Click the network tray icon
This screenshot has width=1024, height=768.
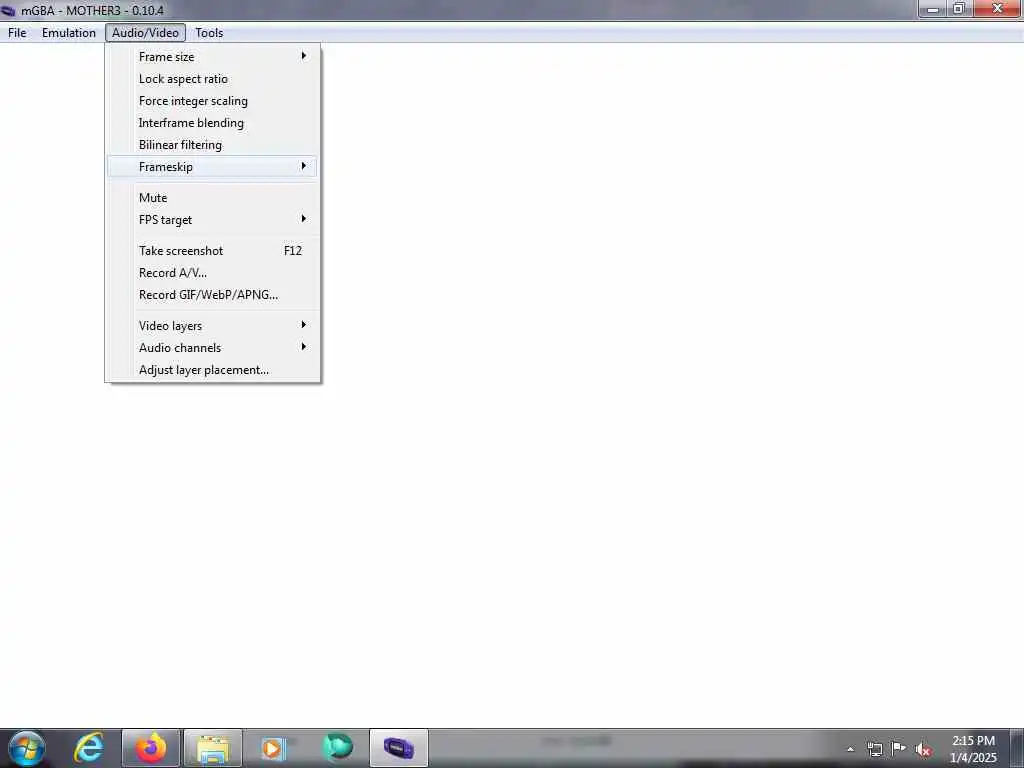tap(874, 749)
